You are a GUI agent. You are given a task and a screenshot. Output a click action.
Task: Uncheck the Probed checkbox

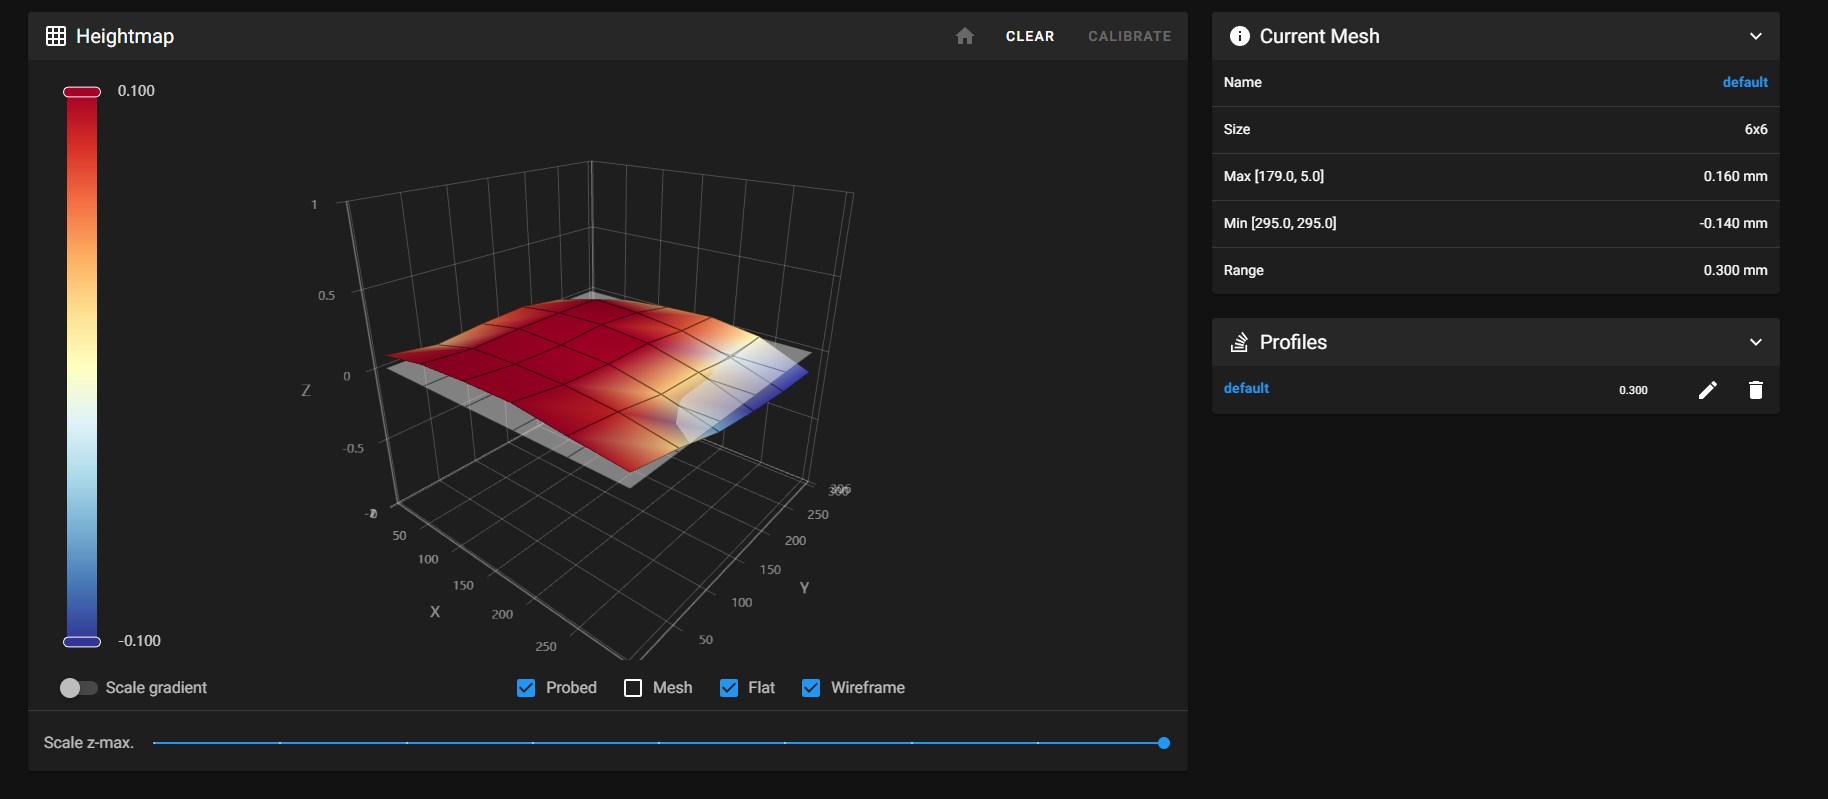pos(526,688)
